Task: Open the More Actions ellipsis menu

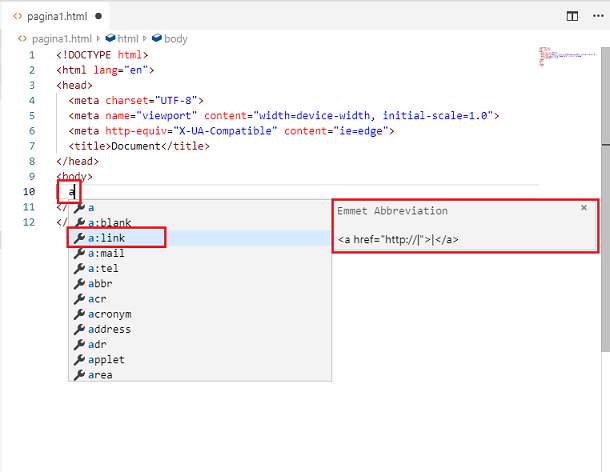Action: pos(598,16)
